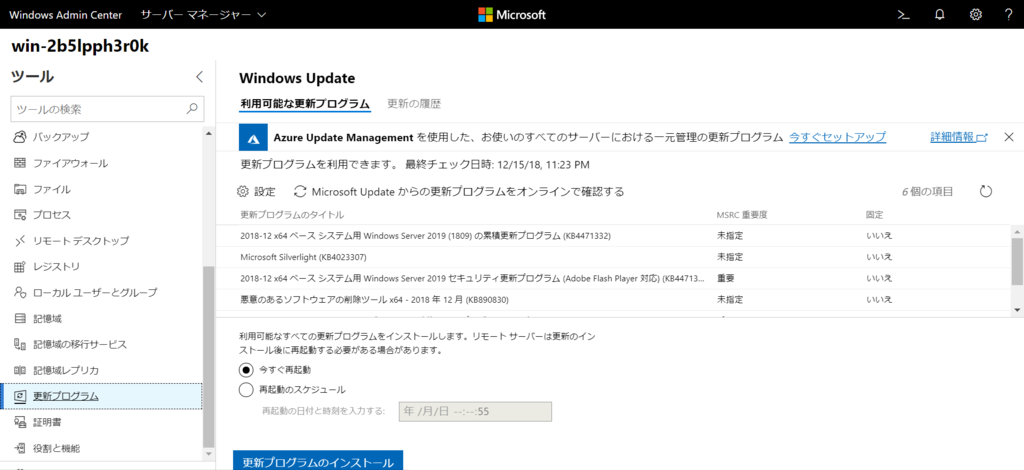Click the 更新プログラム tool icon
The height and width of the screenshot is (470, 1024).
[x=20, y=396]
